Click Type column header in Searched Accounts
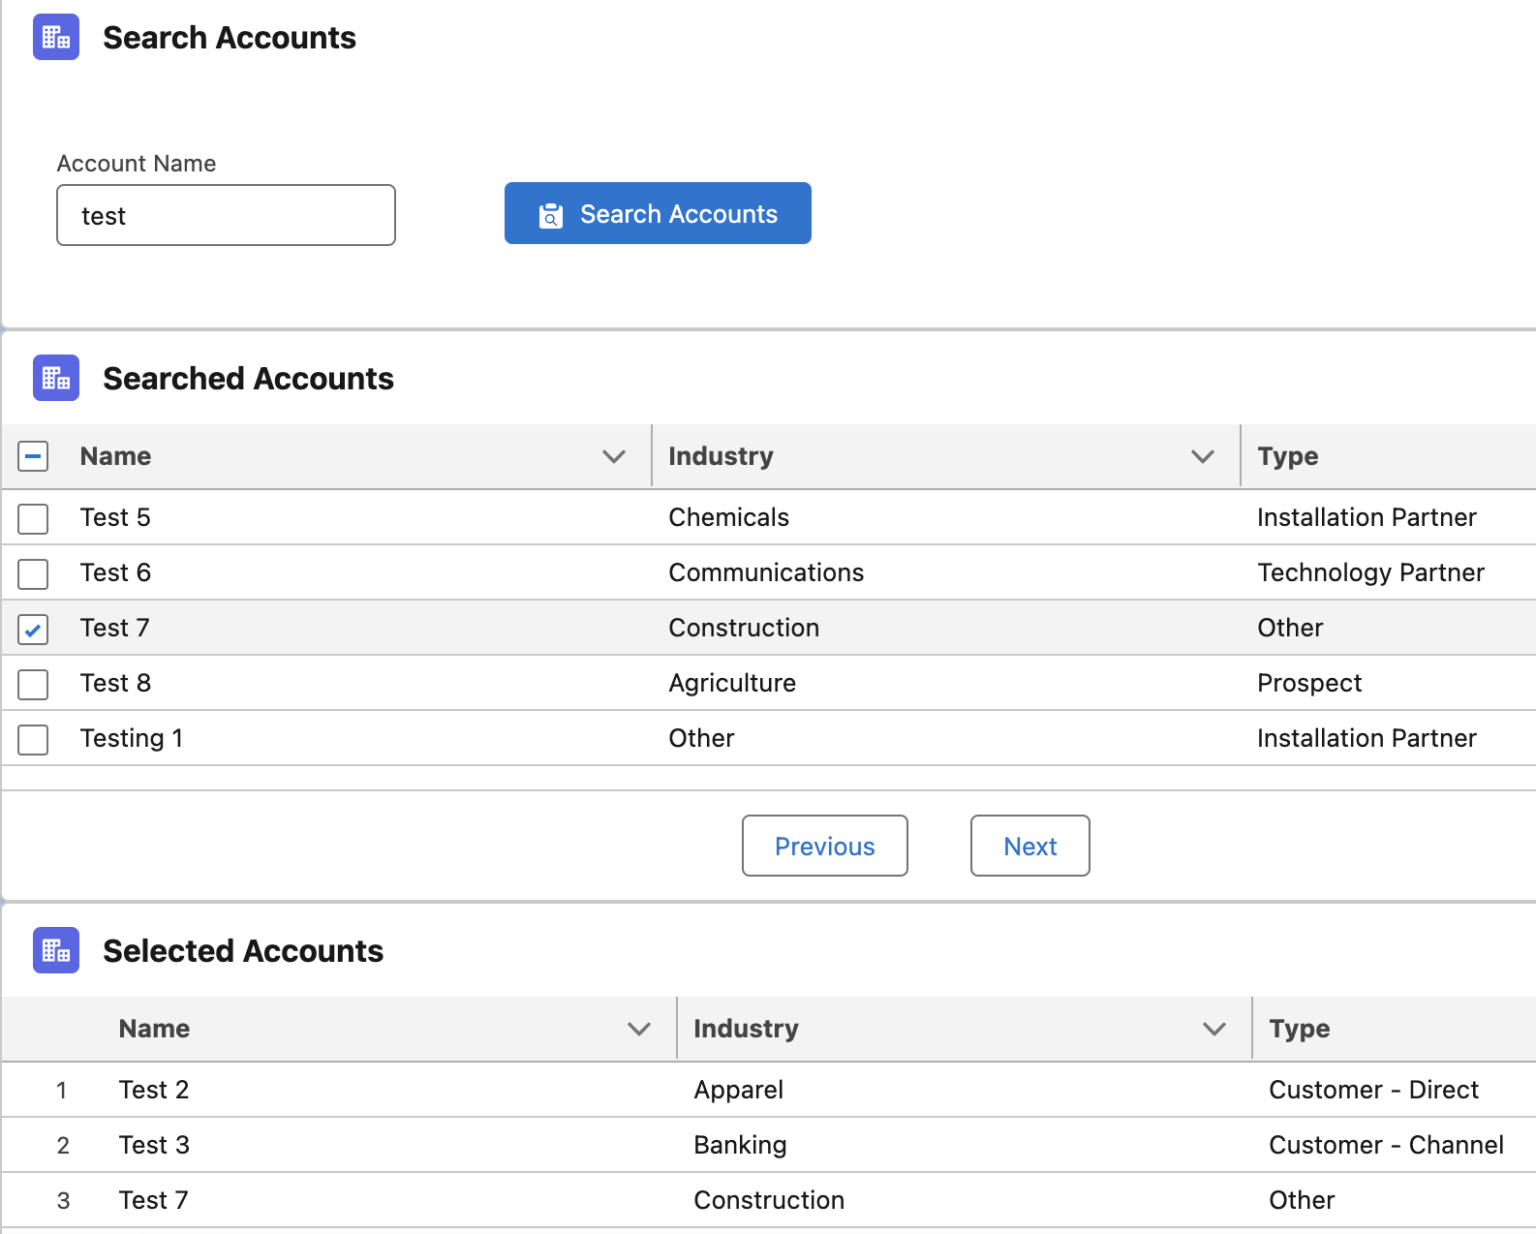The image size is (1536, 1234). pyautogui.click(x=1288, y=457)
